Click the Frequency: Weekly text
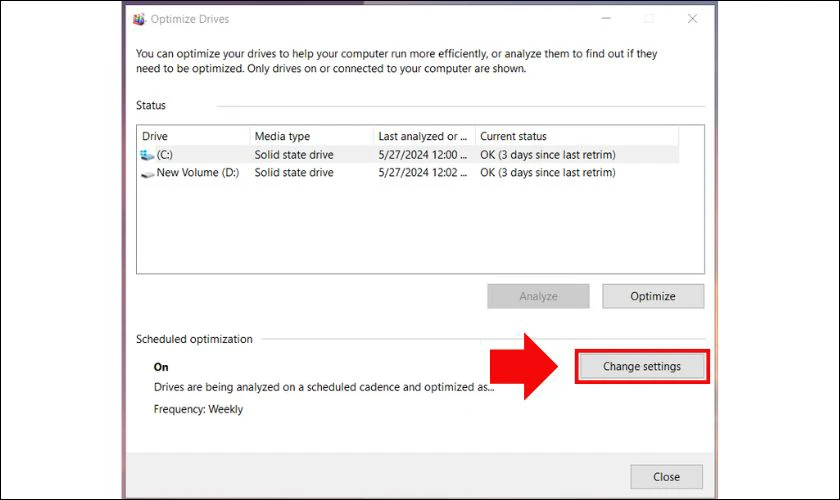 (198, 409)
